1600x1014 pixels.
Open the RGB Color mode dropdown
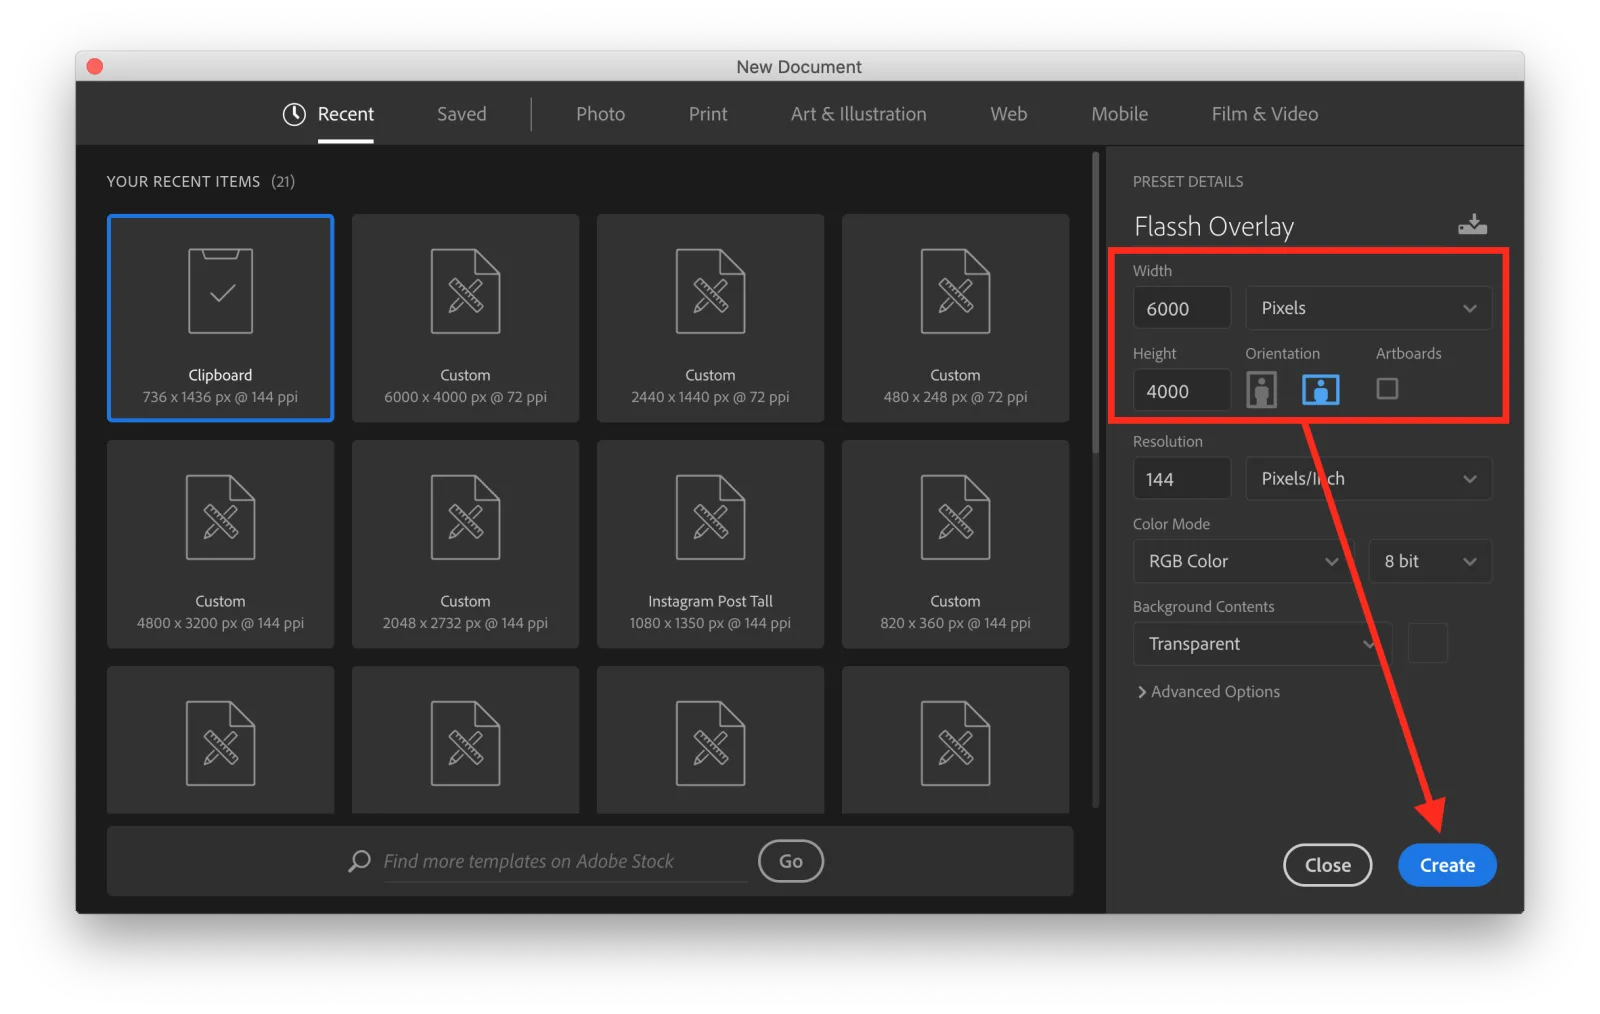pos(1244,561)
